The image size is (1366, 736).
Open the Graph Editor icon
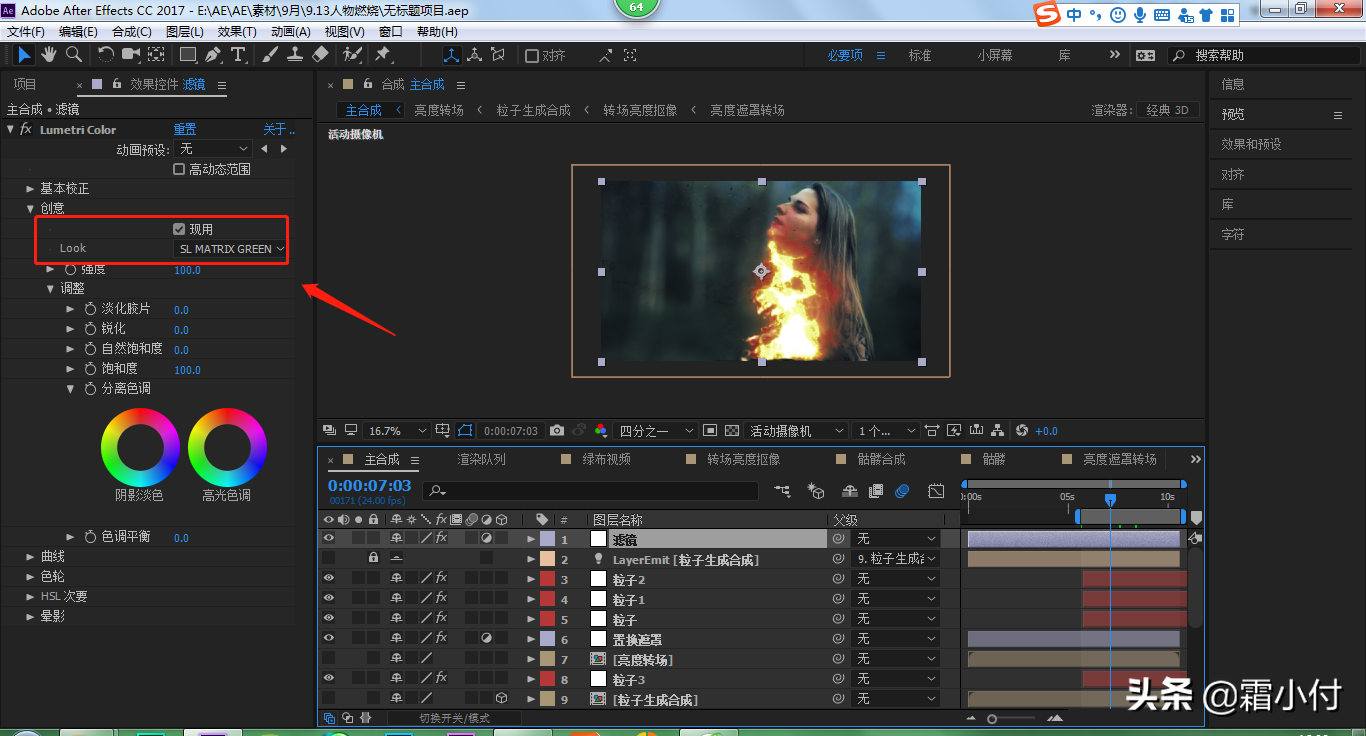coord(936,491)
